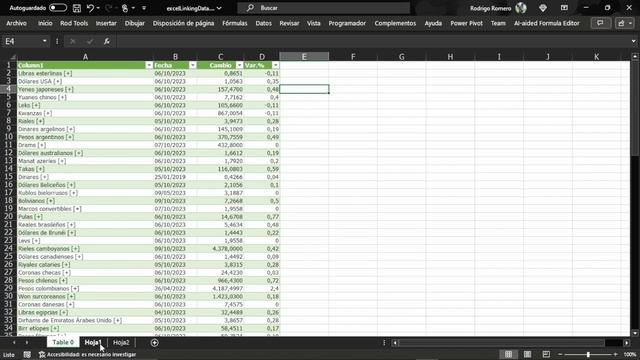The width and height of the screenshot is (640, 360).
Task: Open the AI-aided Formula Editor tab
Action: coord(547,23)
